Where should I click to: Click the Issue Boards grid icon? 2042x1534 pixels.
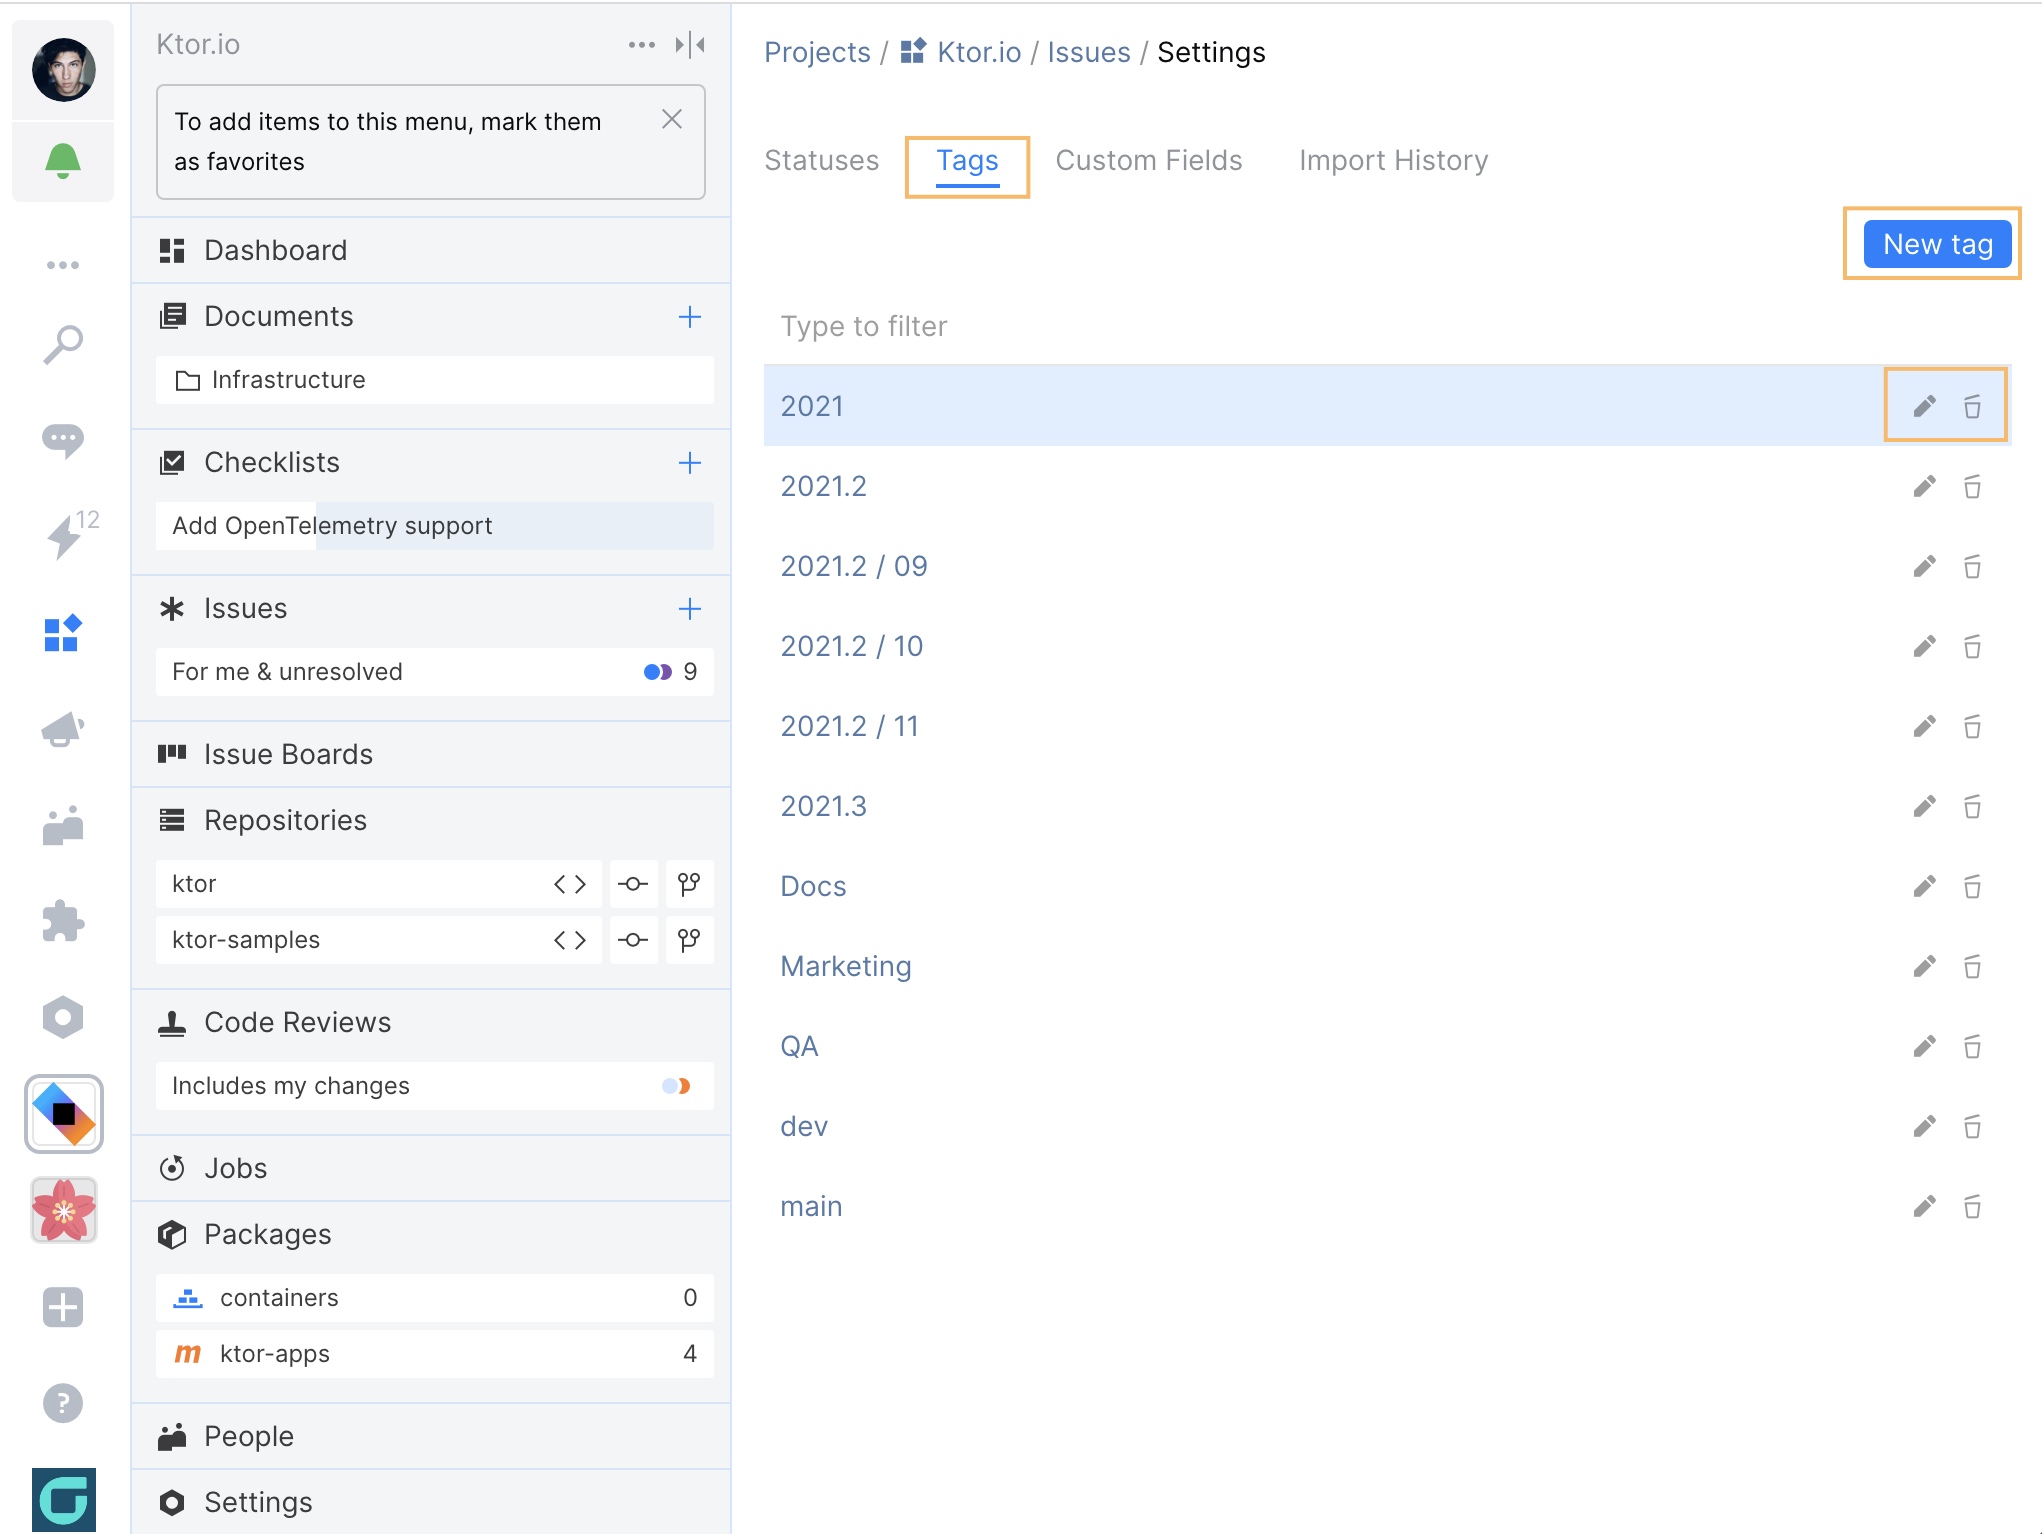[x=172, y=752]
